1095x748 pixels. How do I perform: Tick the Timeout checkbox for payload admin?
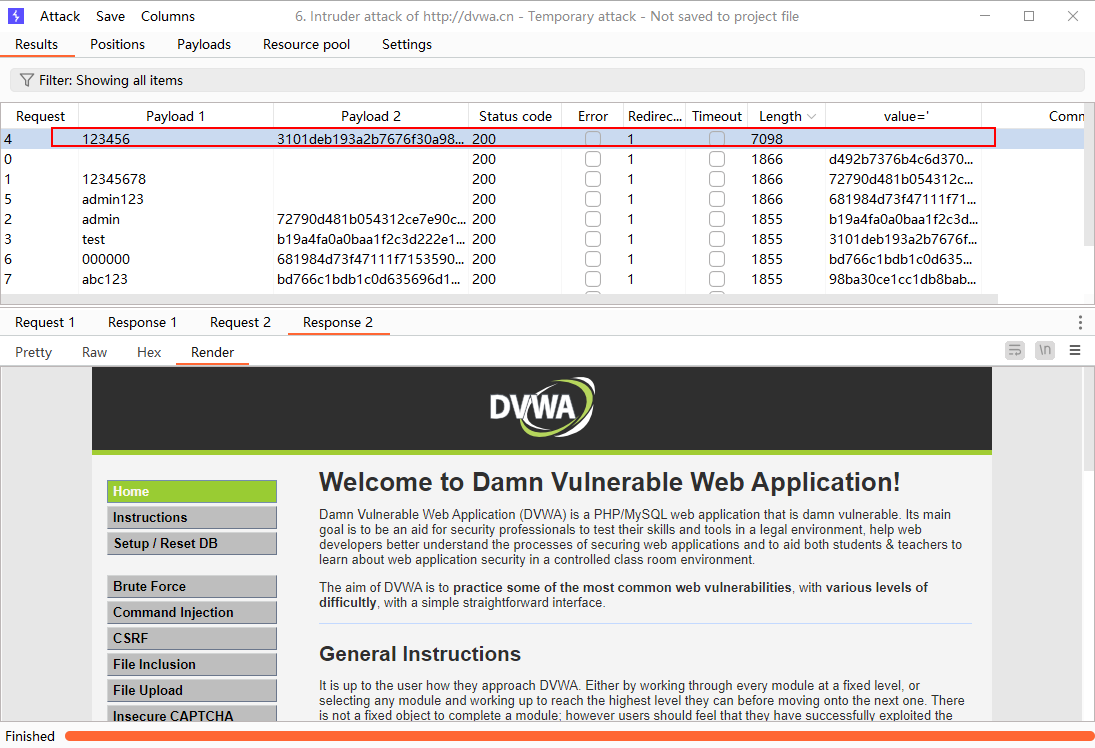pos(717,219)
